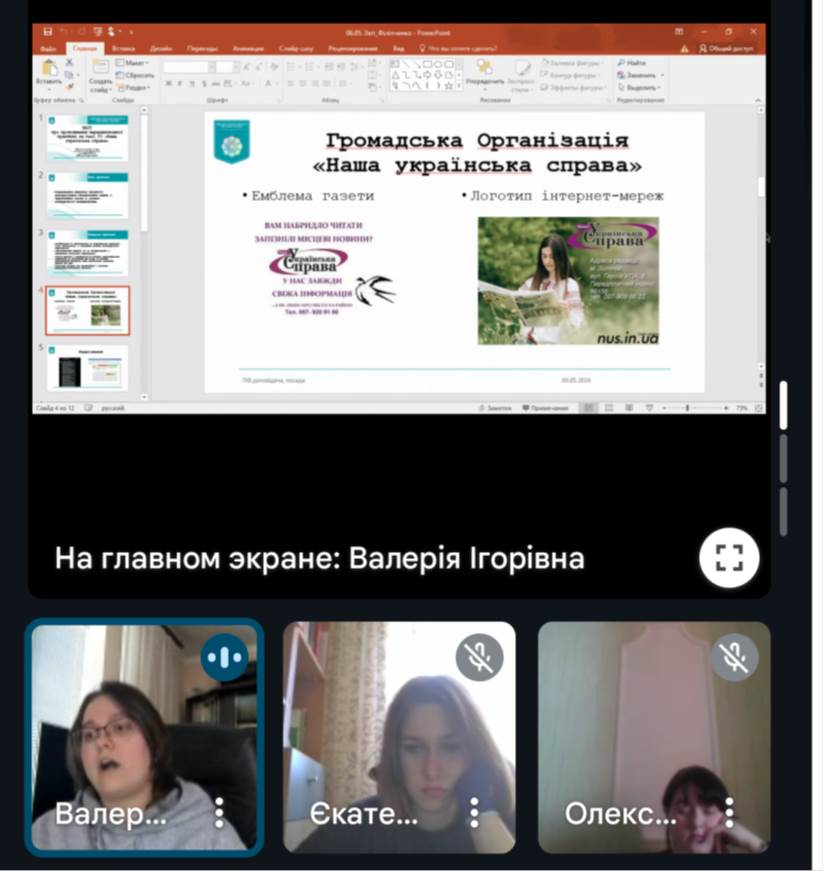The image size is (824, 871).
Task: Click the Normal view icon in status bar
Action: [x=588, y=408]
